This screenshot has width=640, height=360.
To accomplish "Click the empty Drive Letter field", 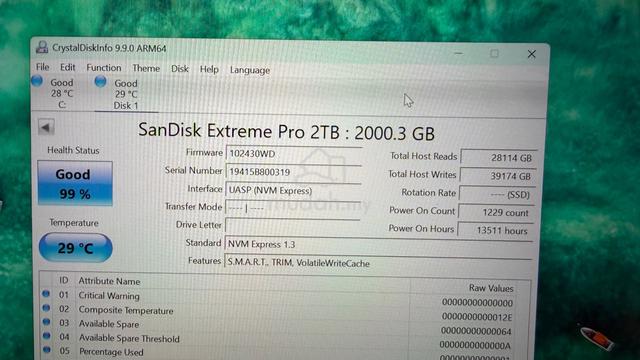I will (x=292, y=226).
